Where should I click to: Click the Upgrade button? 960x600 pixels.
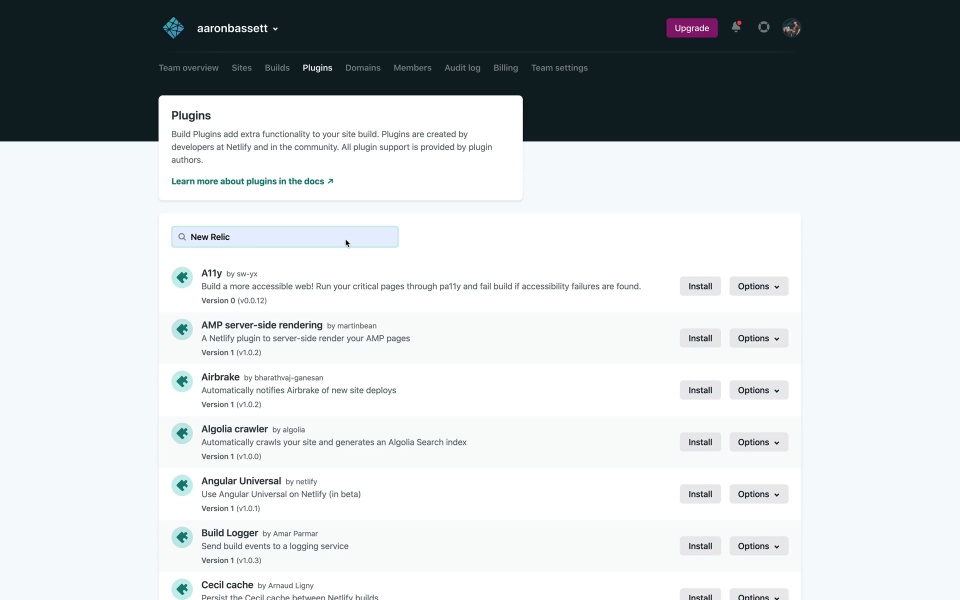tap(692, 28)
